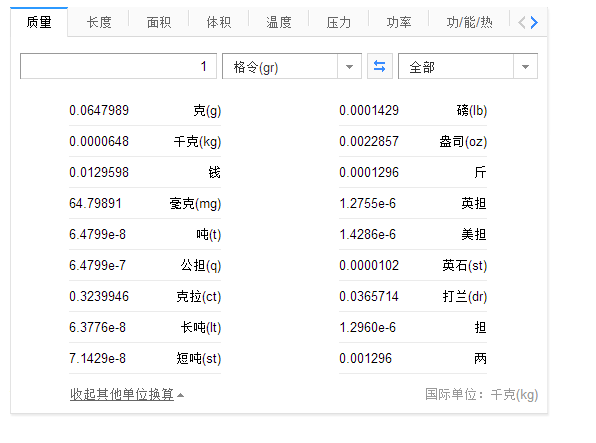
Task: Switch to the 面积 tab
Action: 159,22
